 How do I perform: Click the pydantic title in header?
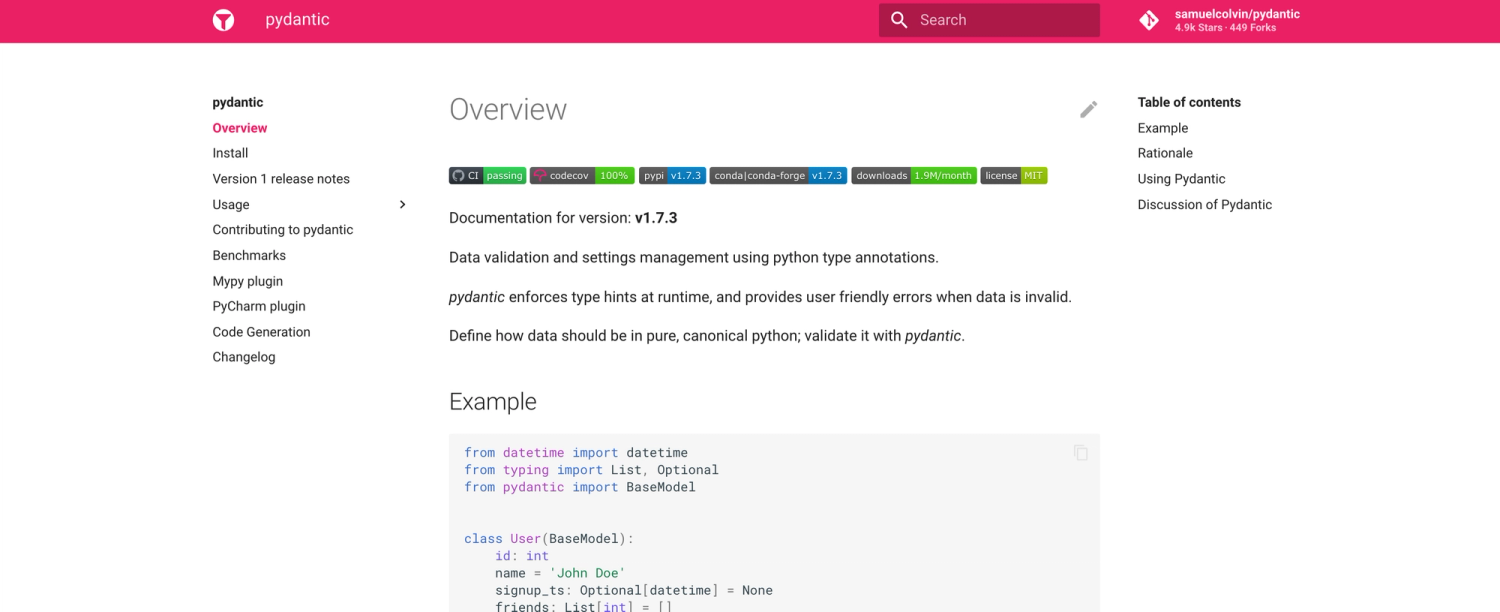(297, 20)
